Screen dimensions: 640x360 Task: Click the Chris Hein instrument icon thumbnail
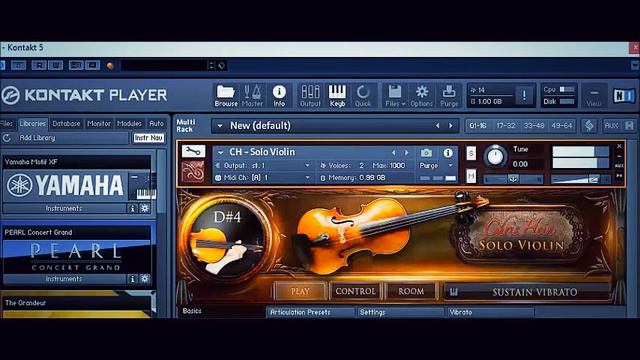[193, 171]
